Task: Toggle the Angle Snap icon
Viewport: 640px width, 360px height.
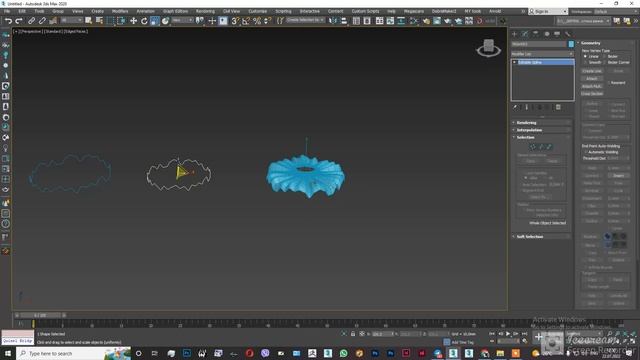Action: tap(246, 21)
